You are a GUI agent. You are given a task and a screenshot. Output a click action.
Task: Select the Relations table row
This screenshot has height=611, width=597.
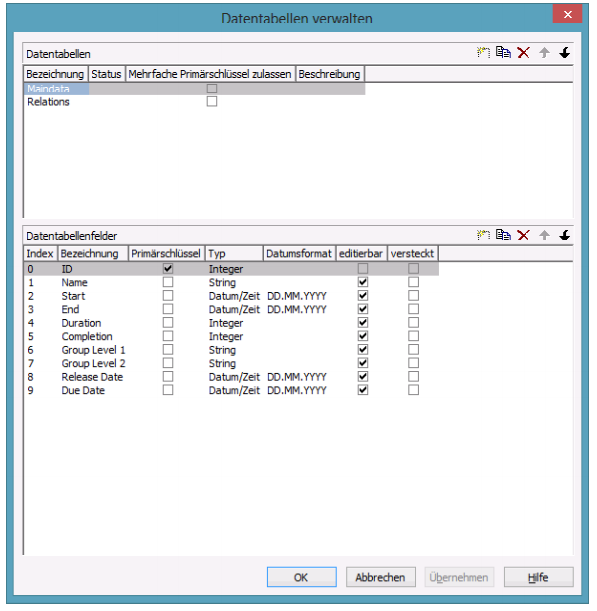pos(194,102)
